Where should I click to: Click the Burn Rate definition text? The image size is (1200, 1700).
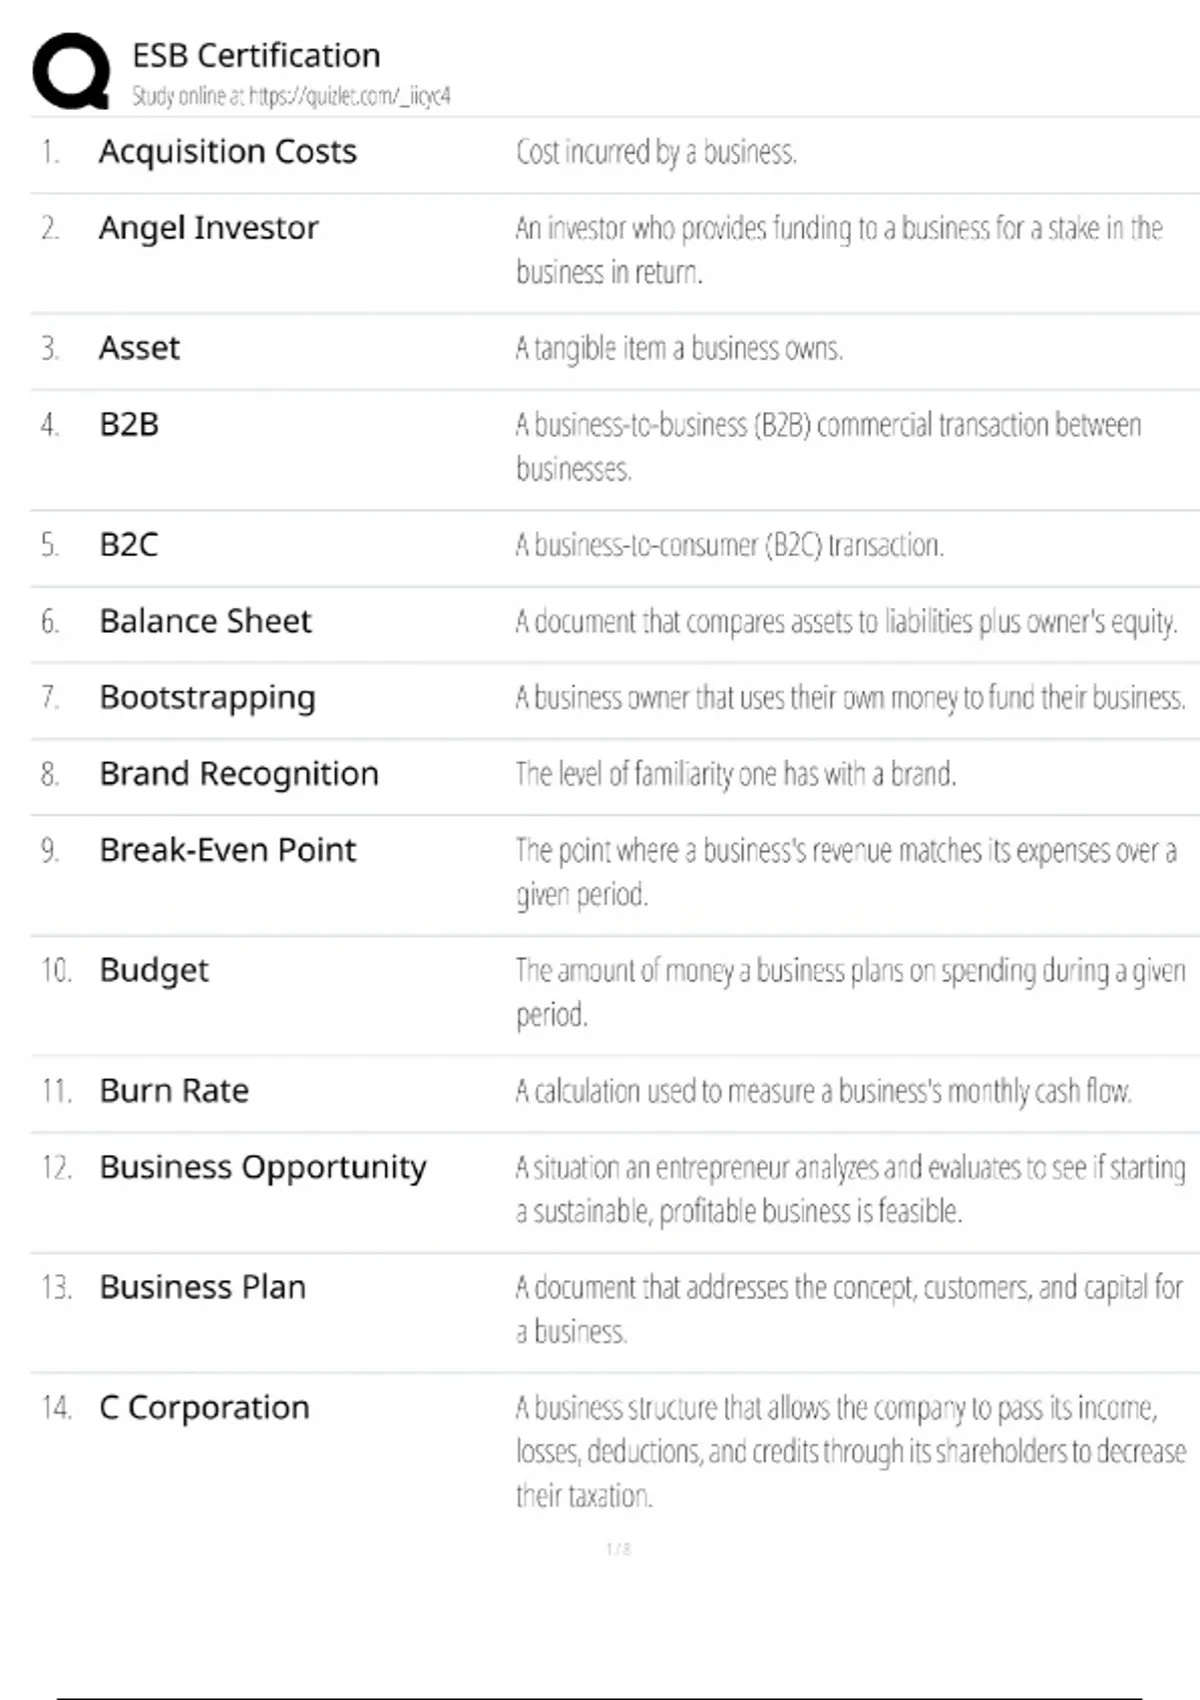(823, 1091)
